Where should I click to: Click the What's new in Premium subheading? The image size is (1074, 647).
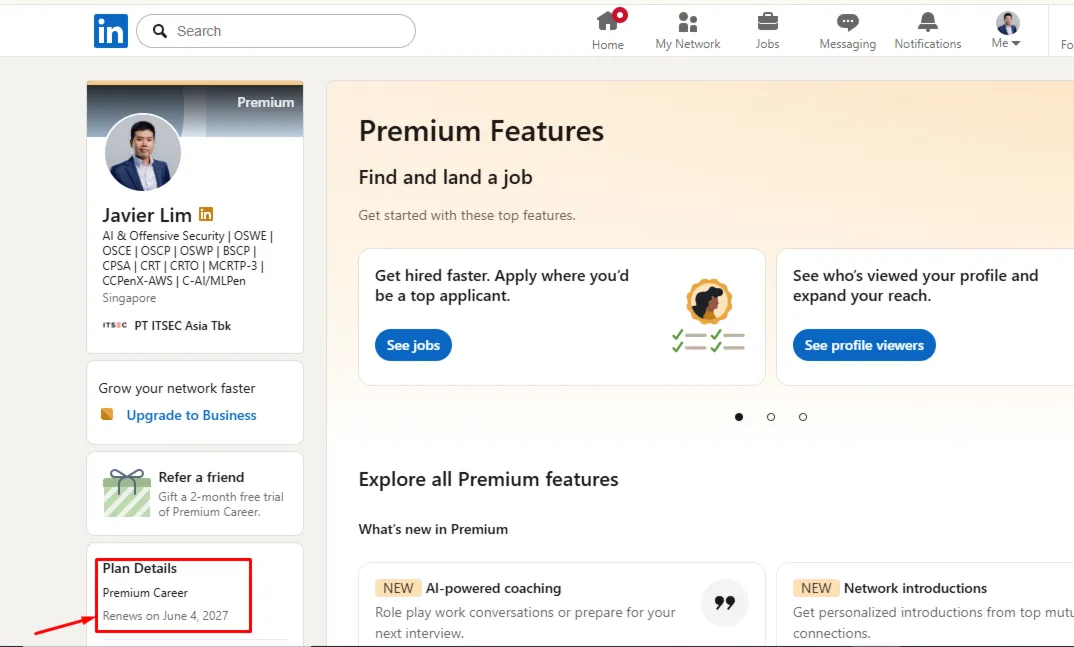[x=433, y=529]
